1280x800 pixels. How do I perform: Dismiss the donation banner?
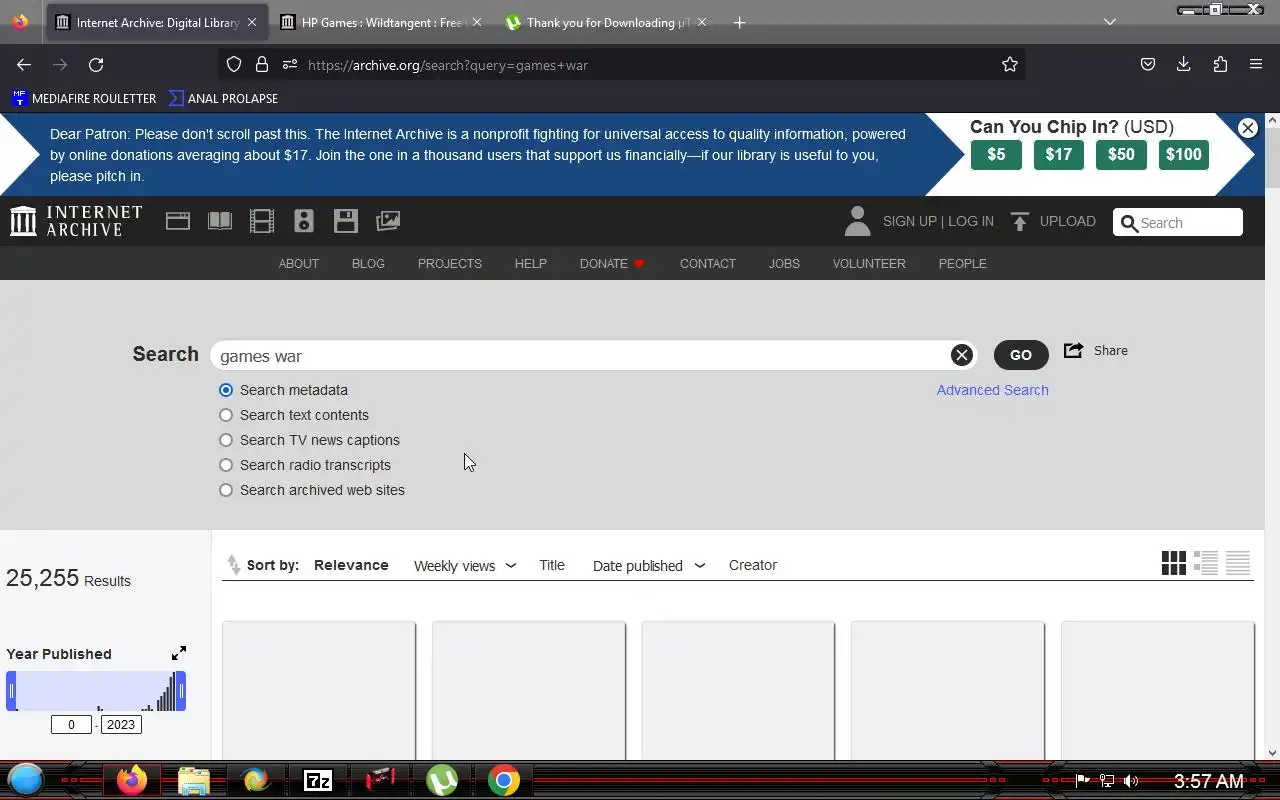(1247, 128)
